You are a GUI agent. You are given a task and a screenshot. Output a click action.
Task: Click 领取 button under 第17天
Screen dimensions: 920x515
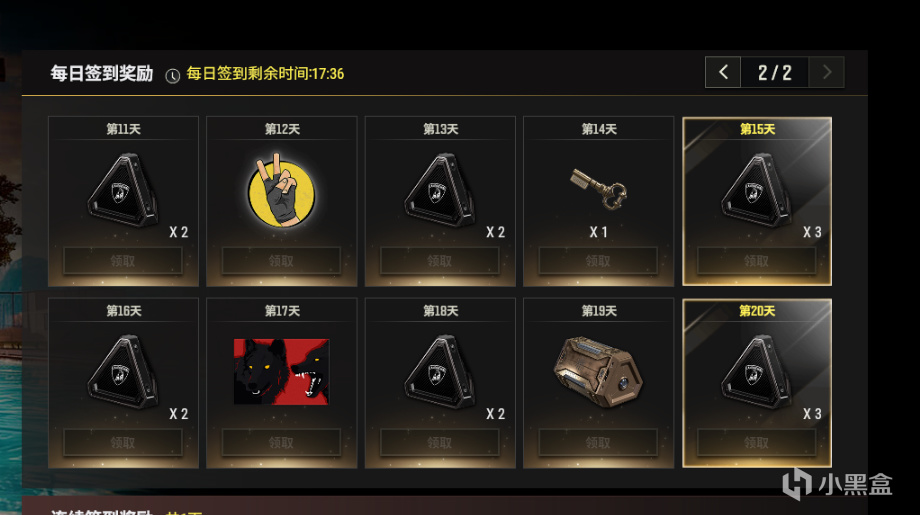coord(281,442)
